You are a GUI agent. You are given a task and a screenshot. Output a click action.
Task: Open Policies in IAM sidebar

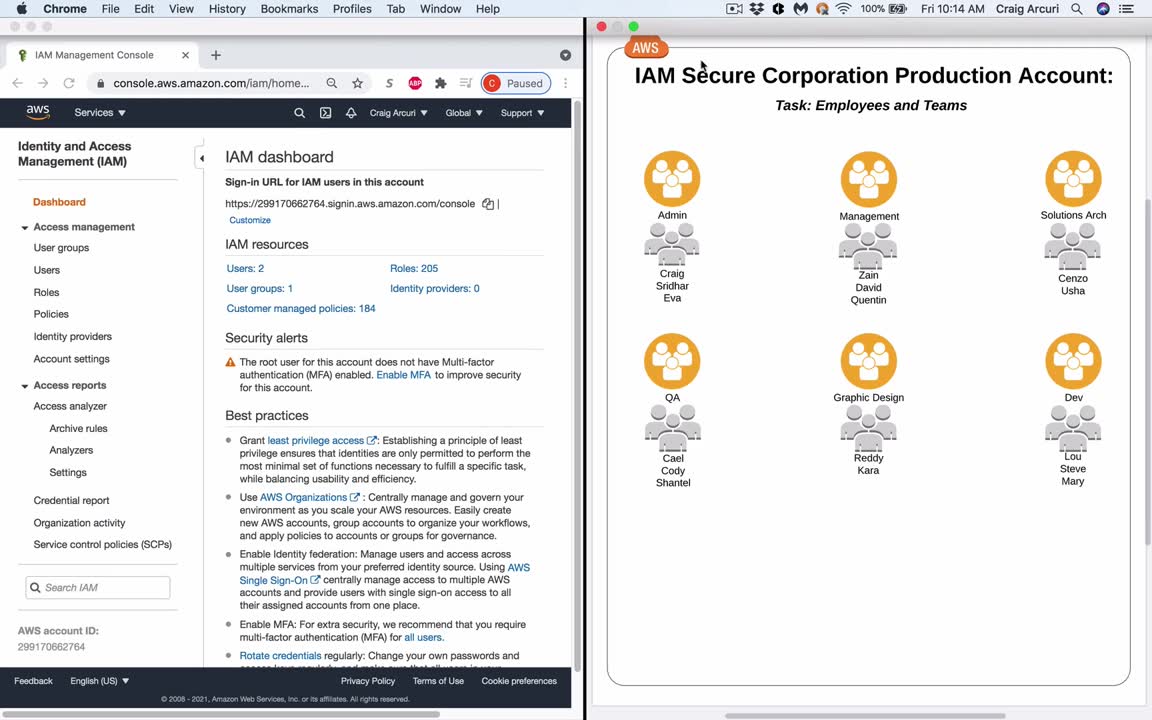[51, 314]
